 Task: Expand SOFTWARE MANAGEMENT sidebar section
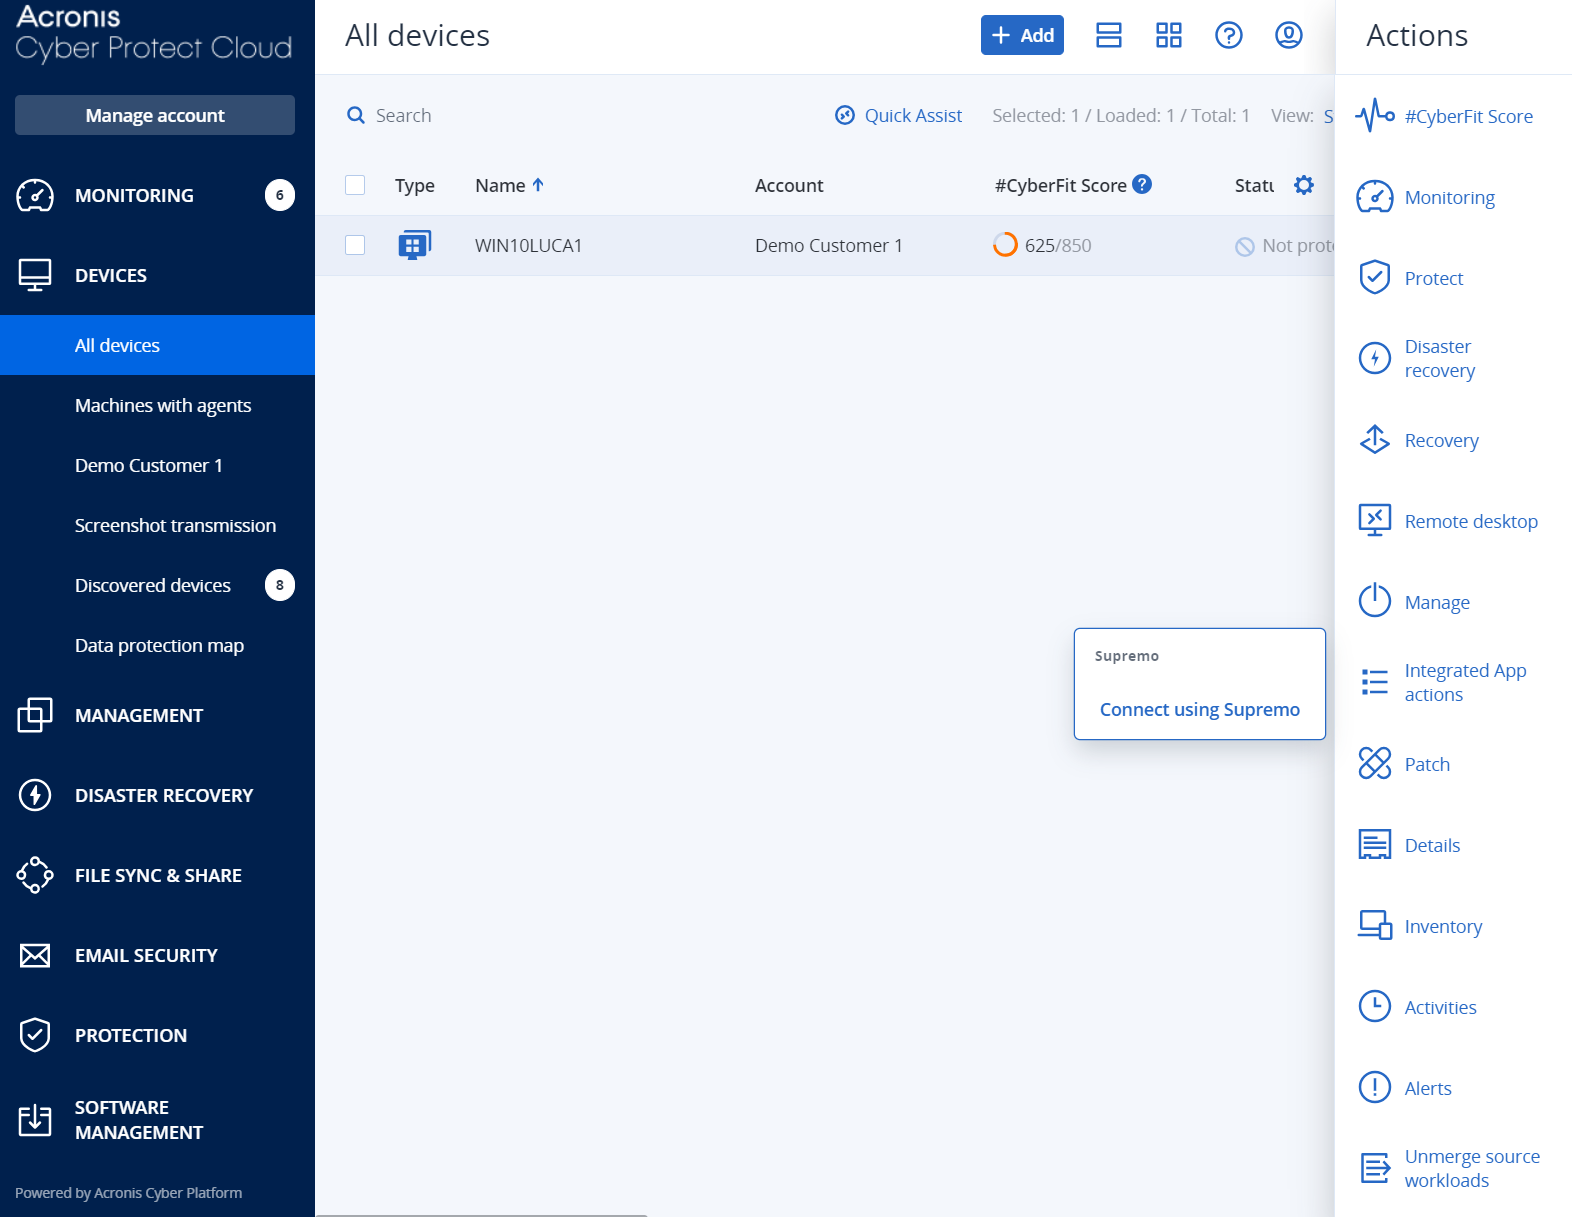click(x=139, y=1120)
